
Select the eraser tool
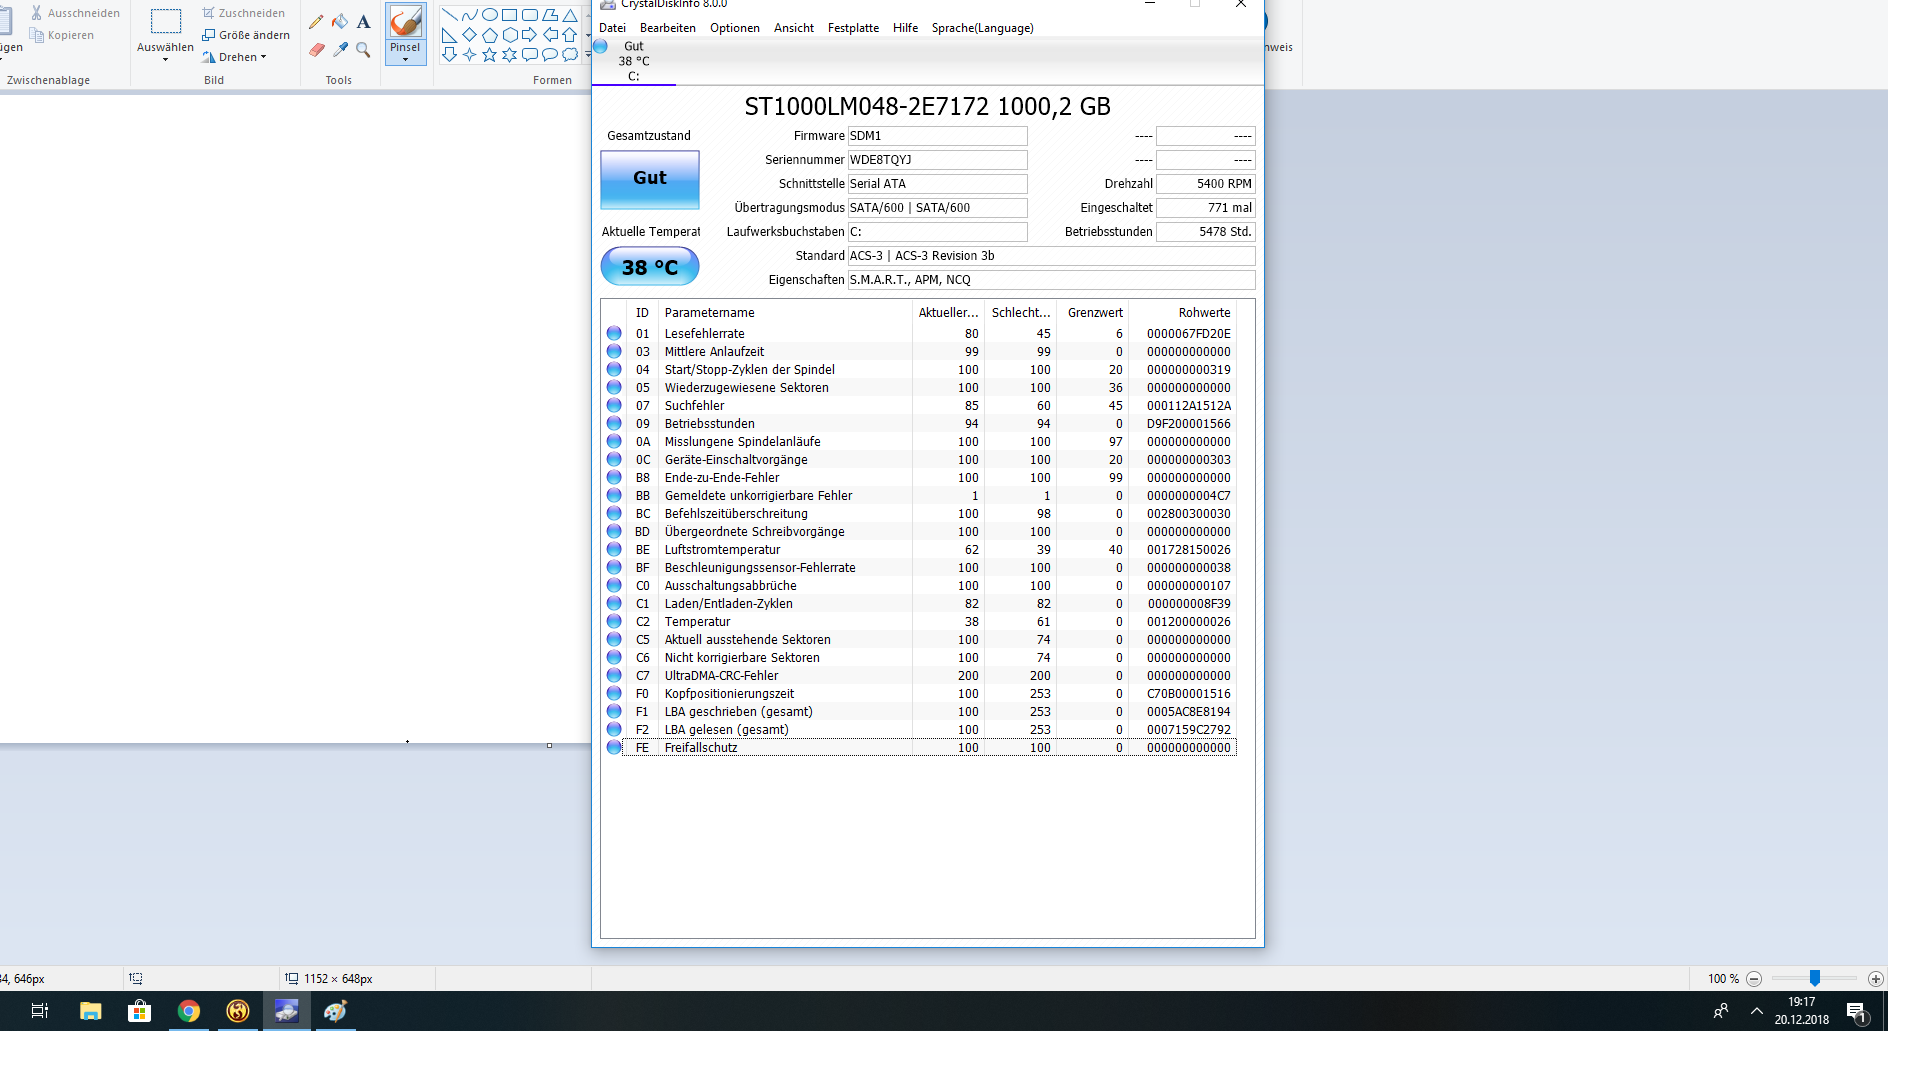tap(316, 49)
